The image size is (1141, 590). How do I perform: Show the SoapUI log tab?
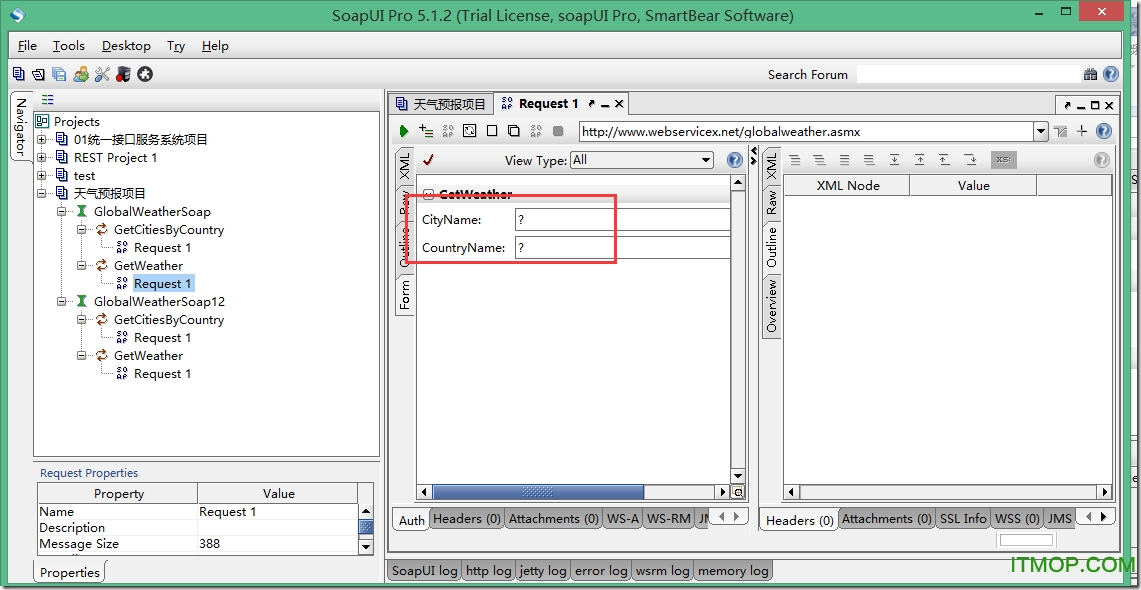pyautogui.click(x=425, y=570)
